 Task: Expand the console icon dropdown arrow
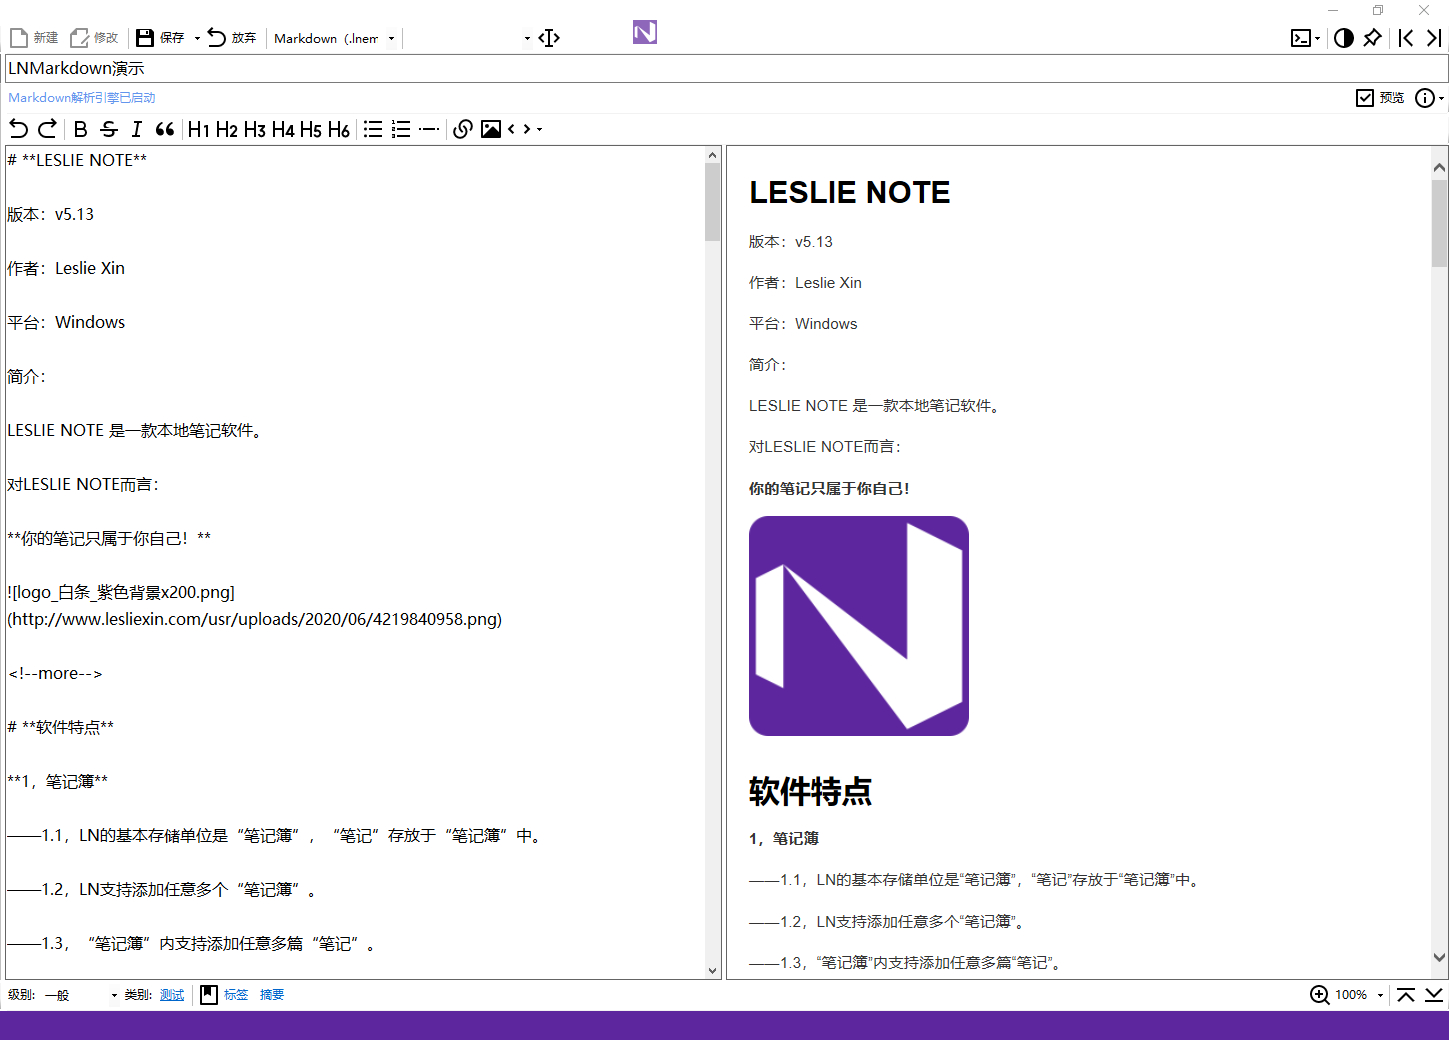1318,39
